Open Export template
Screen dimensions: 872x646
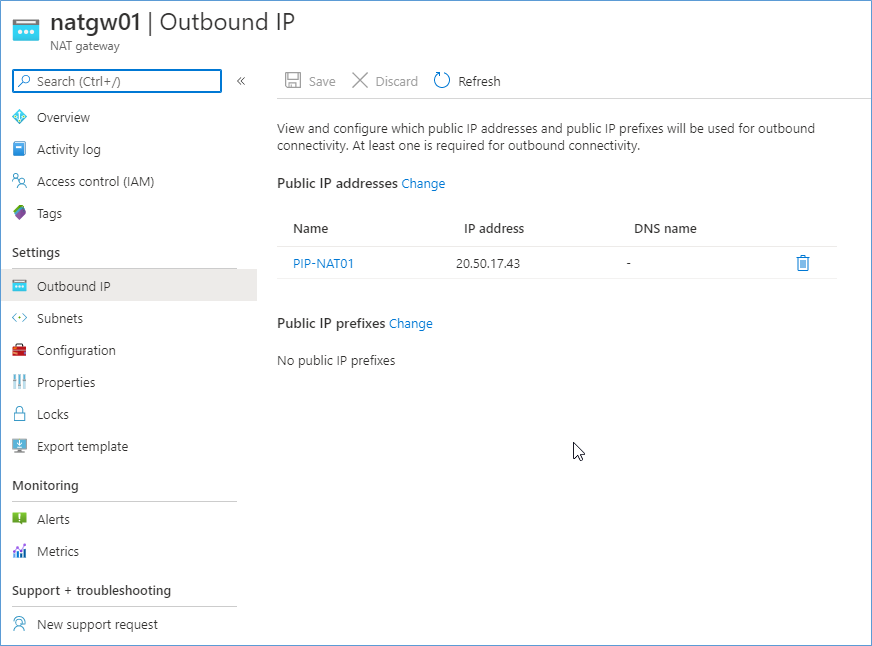[82, 446]
